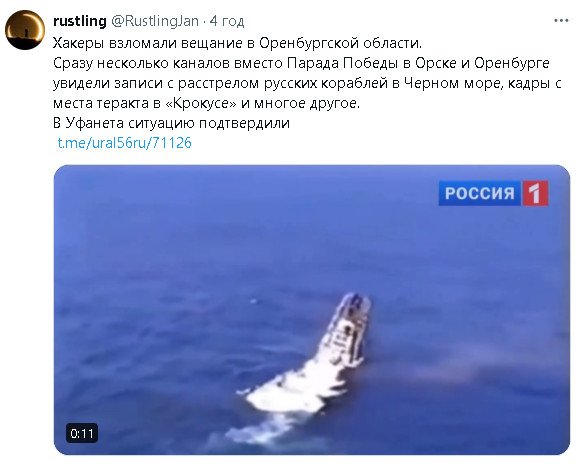Image resolution: width=579 pixels, height=464 pixels.
Task: Open the rustling display name profile
Action: [x=80, y=21]
